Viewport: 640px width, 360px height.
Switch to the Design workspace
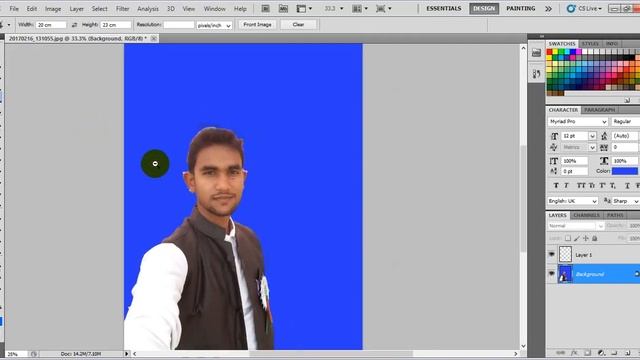tap(484, 9)
